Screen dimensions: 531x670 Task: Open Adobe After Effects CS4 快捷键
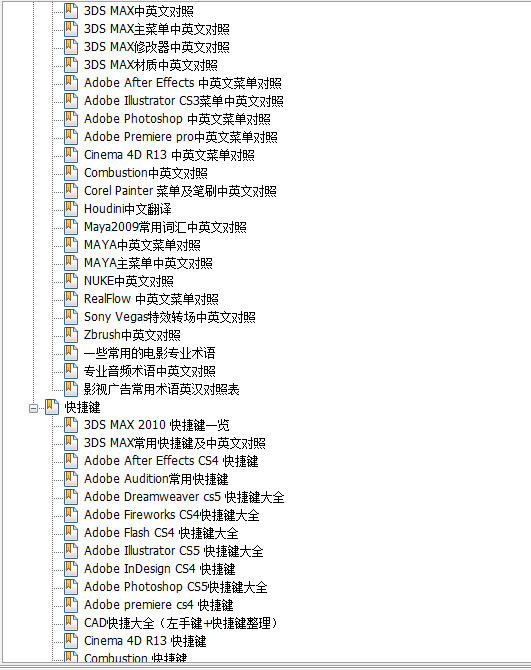click(x=171, y=461)
